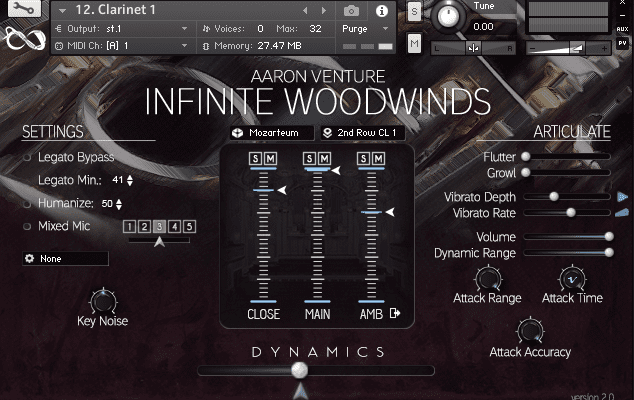
Task: Open the 2nd Row CL 1 position dropdown
Action: click(360, 133)
